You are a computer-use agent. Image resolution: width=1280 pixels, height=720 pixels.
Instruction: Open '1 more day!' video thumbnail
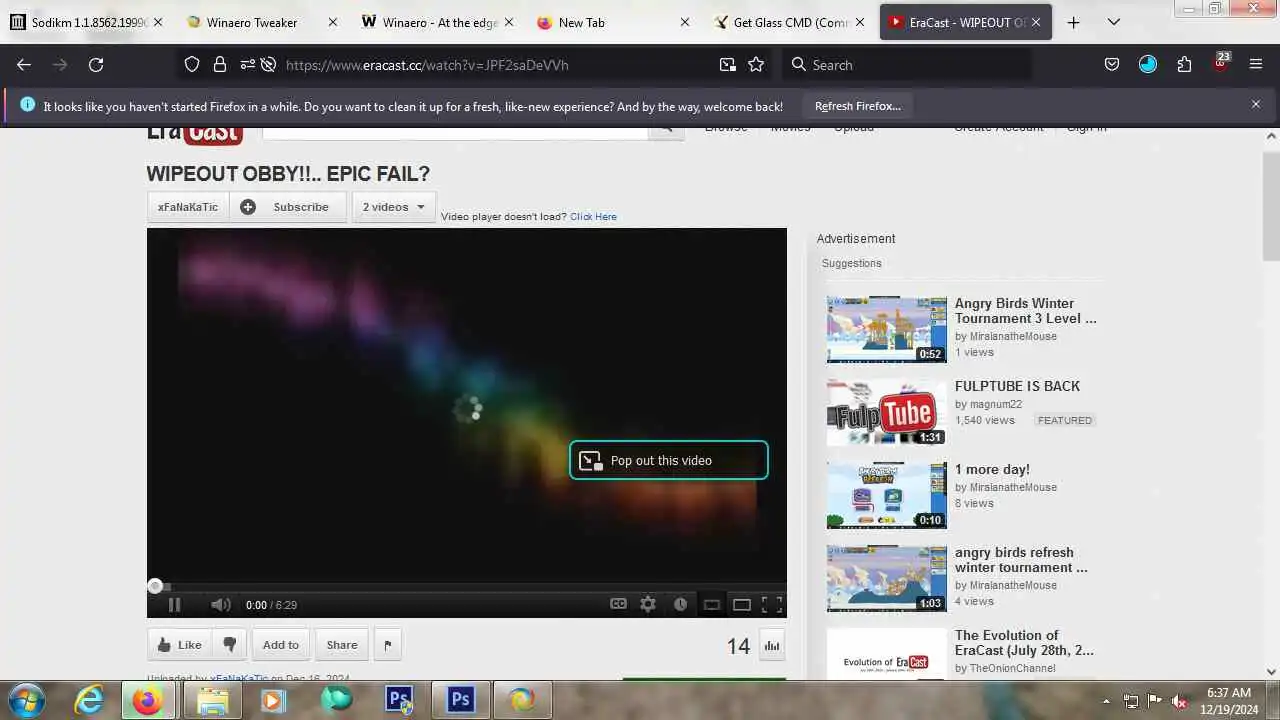click(x=886, y=495)
